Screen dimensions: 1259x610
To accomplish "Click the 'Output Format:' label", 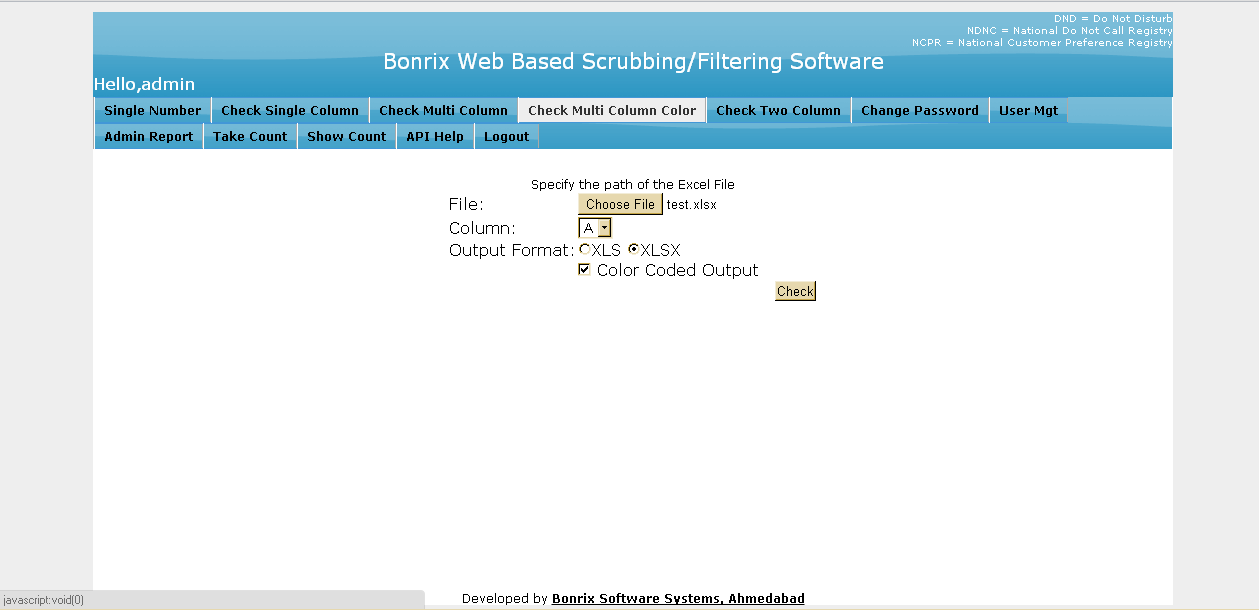I will 512,250.
